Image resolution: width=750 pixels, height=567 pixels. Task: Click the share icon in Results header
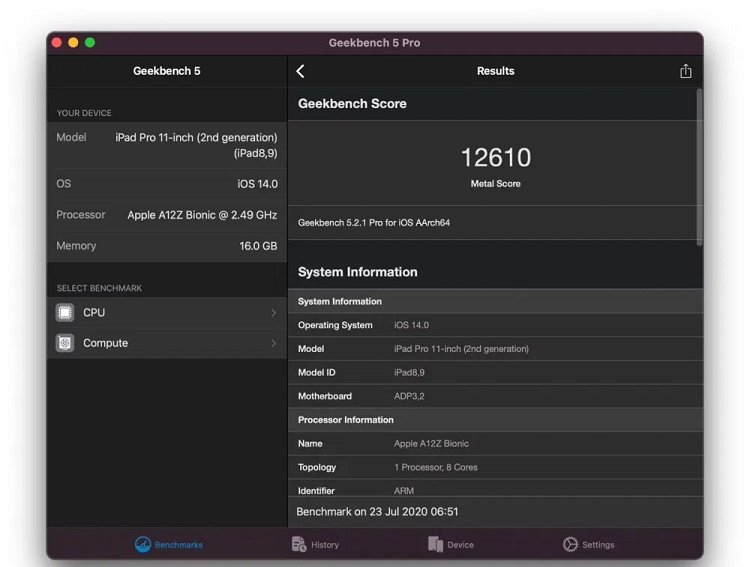685,71
